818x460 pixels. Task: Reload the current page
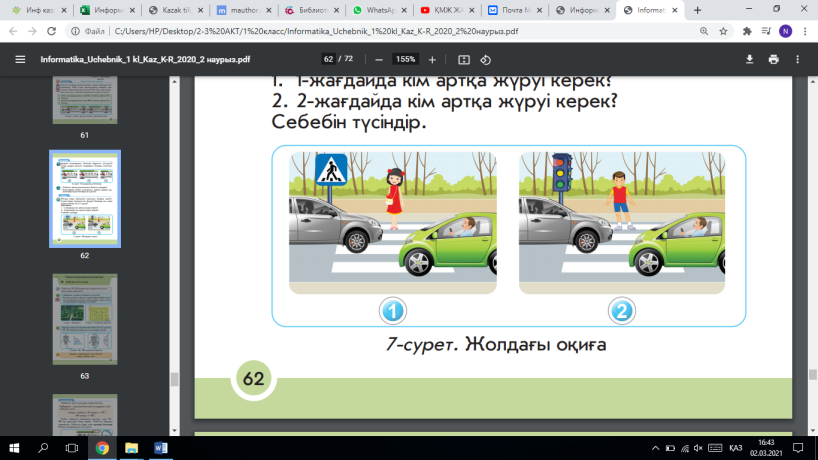51,31
